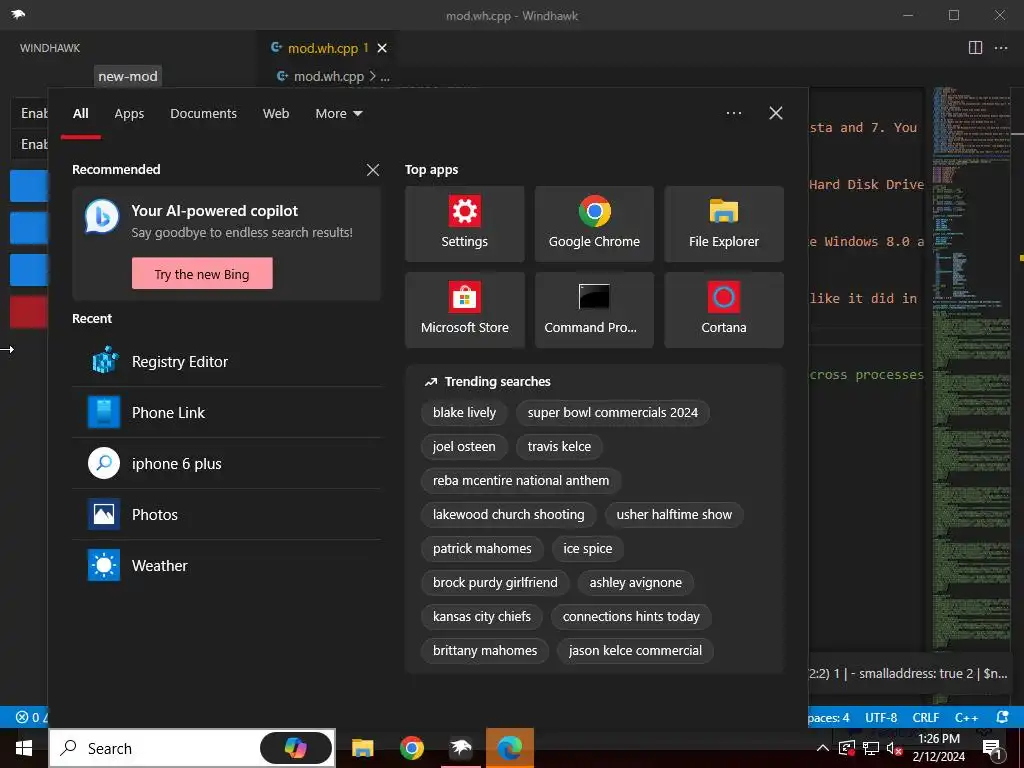Open Settings from Top apps

pyautogui.click(x=464, y=224)
